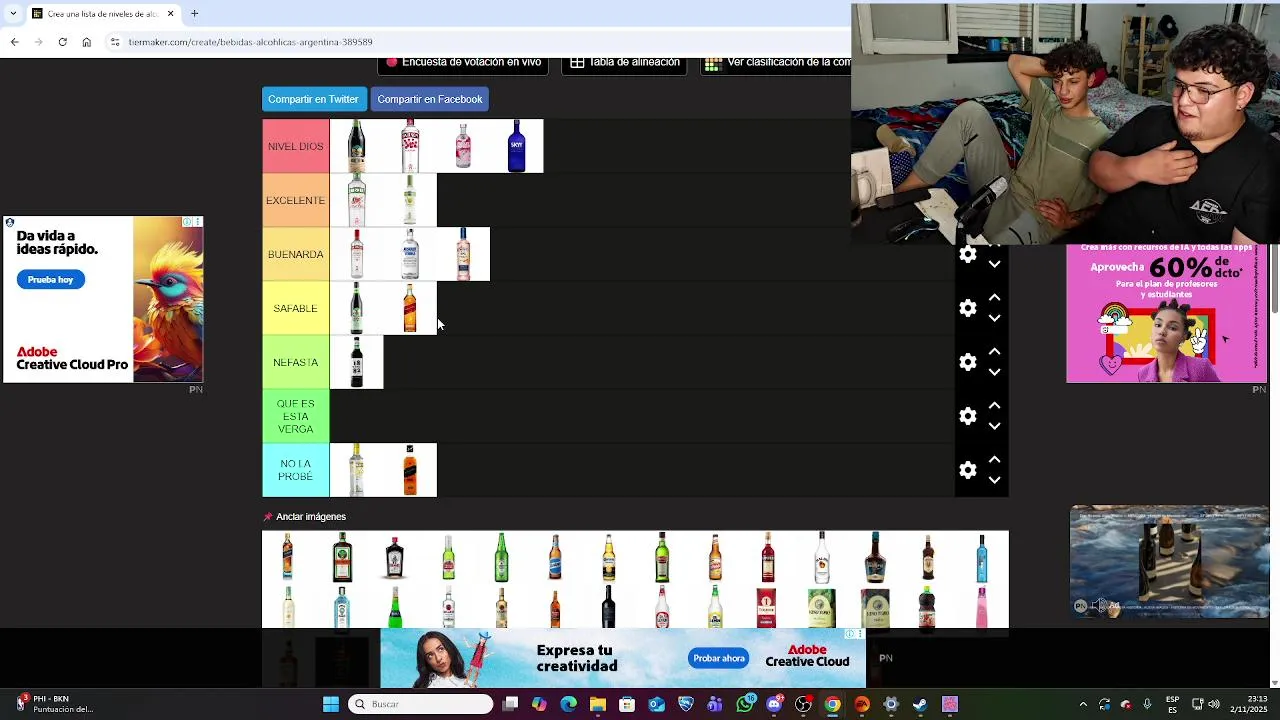Screen dimensions: 1280x720
Task: Open WhatsApp from taskbar
Action: click(x=745, y=704)
